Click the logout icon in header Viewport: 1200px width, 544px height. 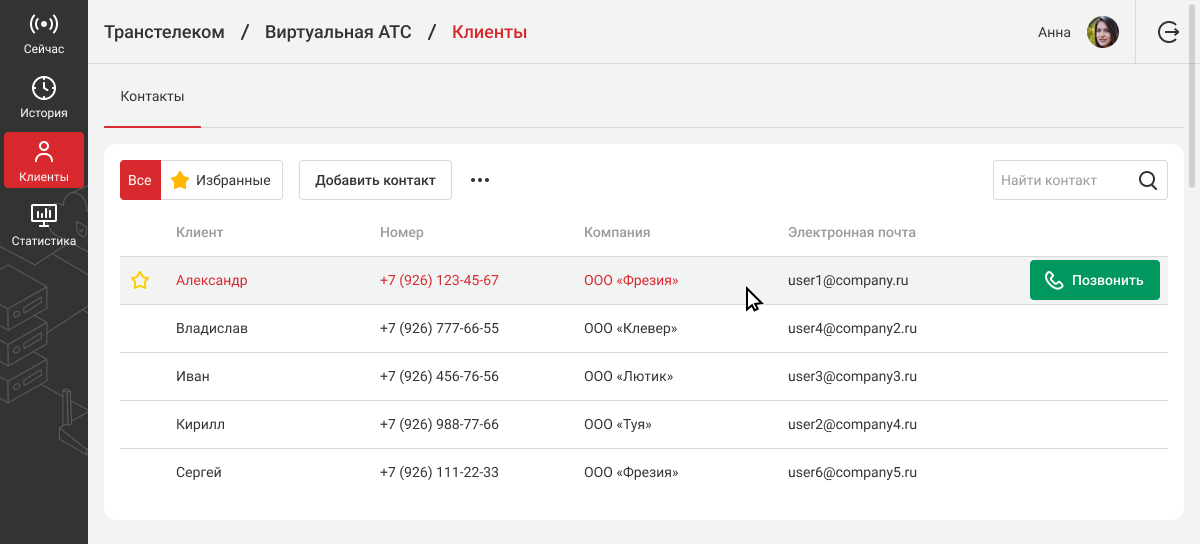click(1168, 32)
